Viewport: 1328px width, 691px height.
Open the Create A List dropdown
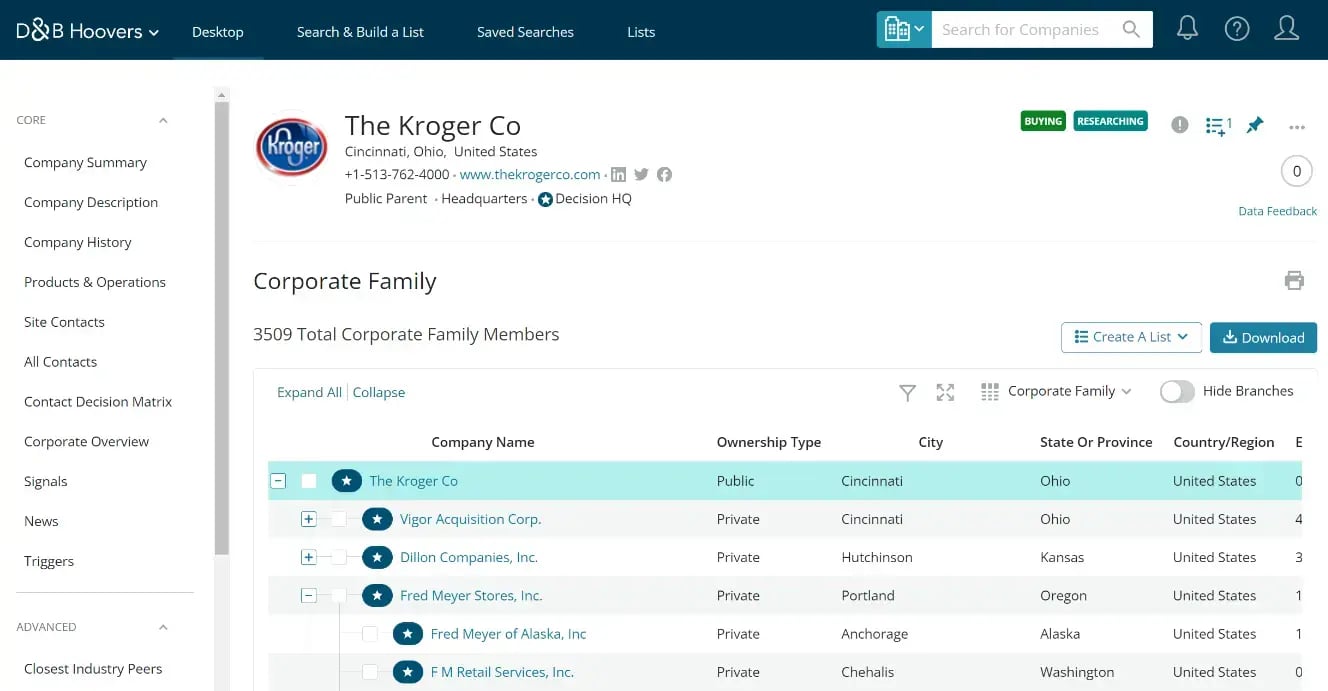[1131, 337]
